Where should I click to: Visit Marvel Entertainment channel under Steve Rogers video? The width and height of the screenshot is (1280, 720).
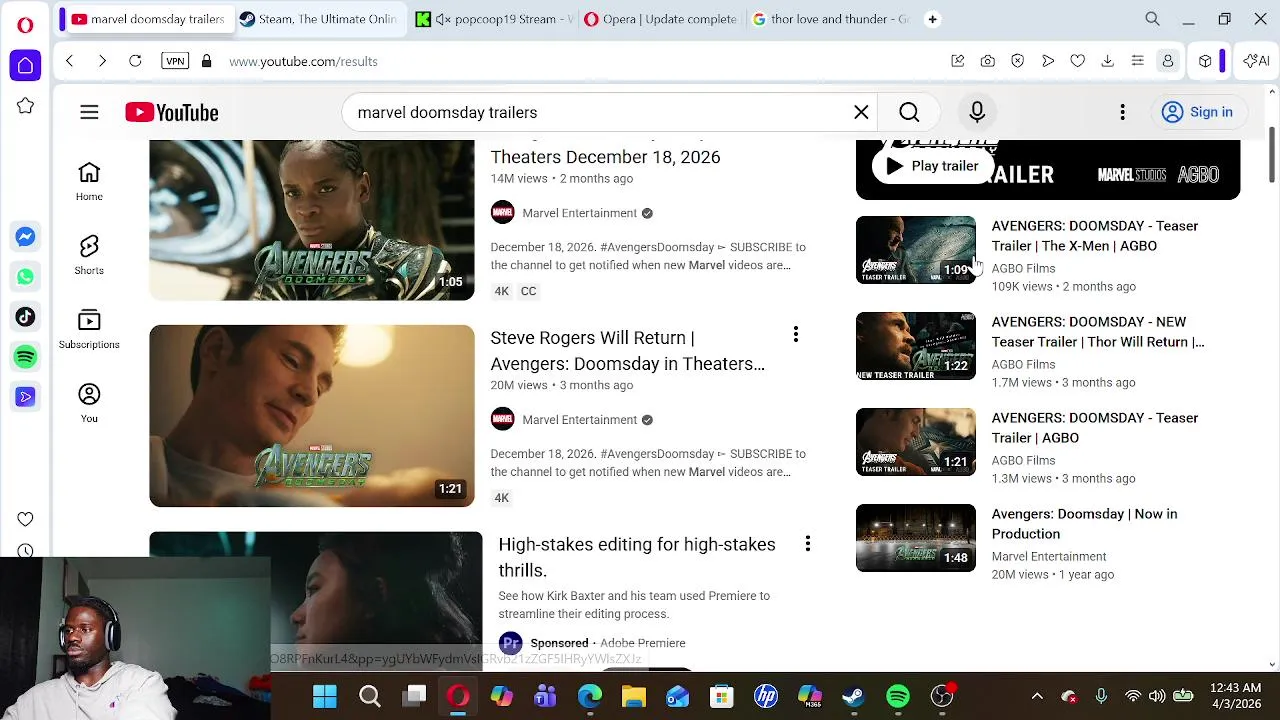click(x=579, y=420)
